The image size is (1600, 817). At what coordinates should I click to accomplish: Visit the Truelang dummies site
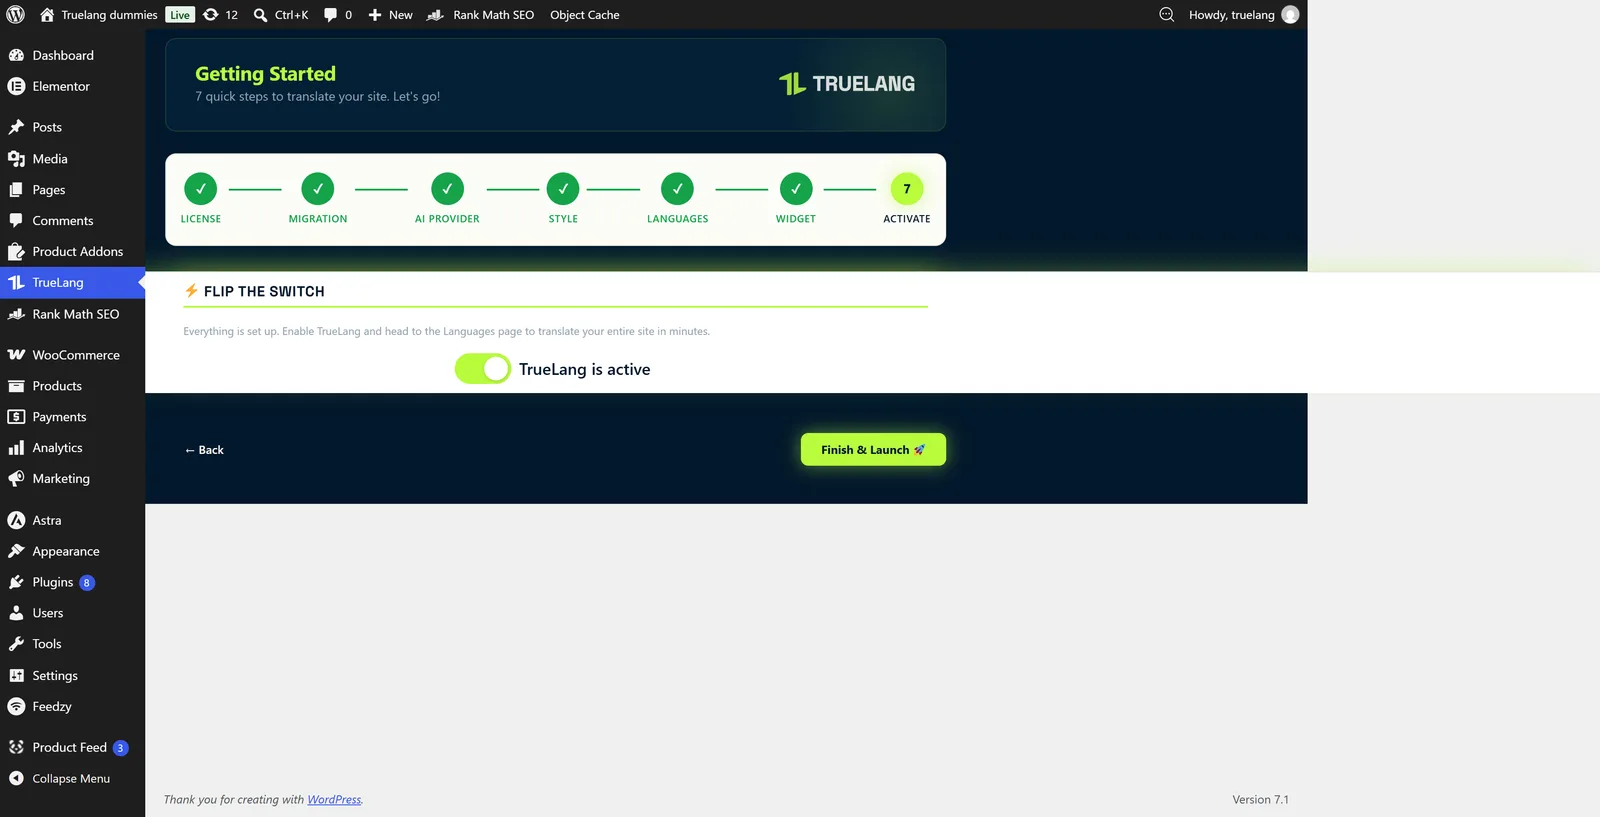98,15
